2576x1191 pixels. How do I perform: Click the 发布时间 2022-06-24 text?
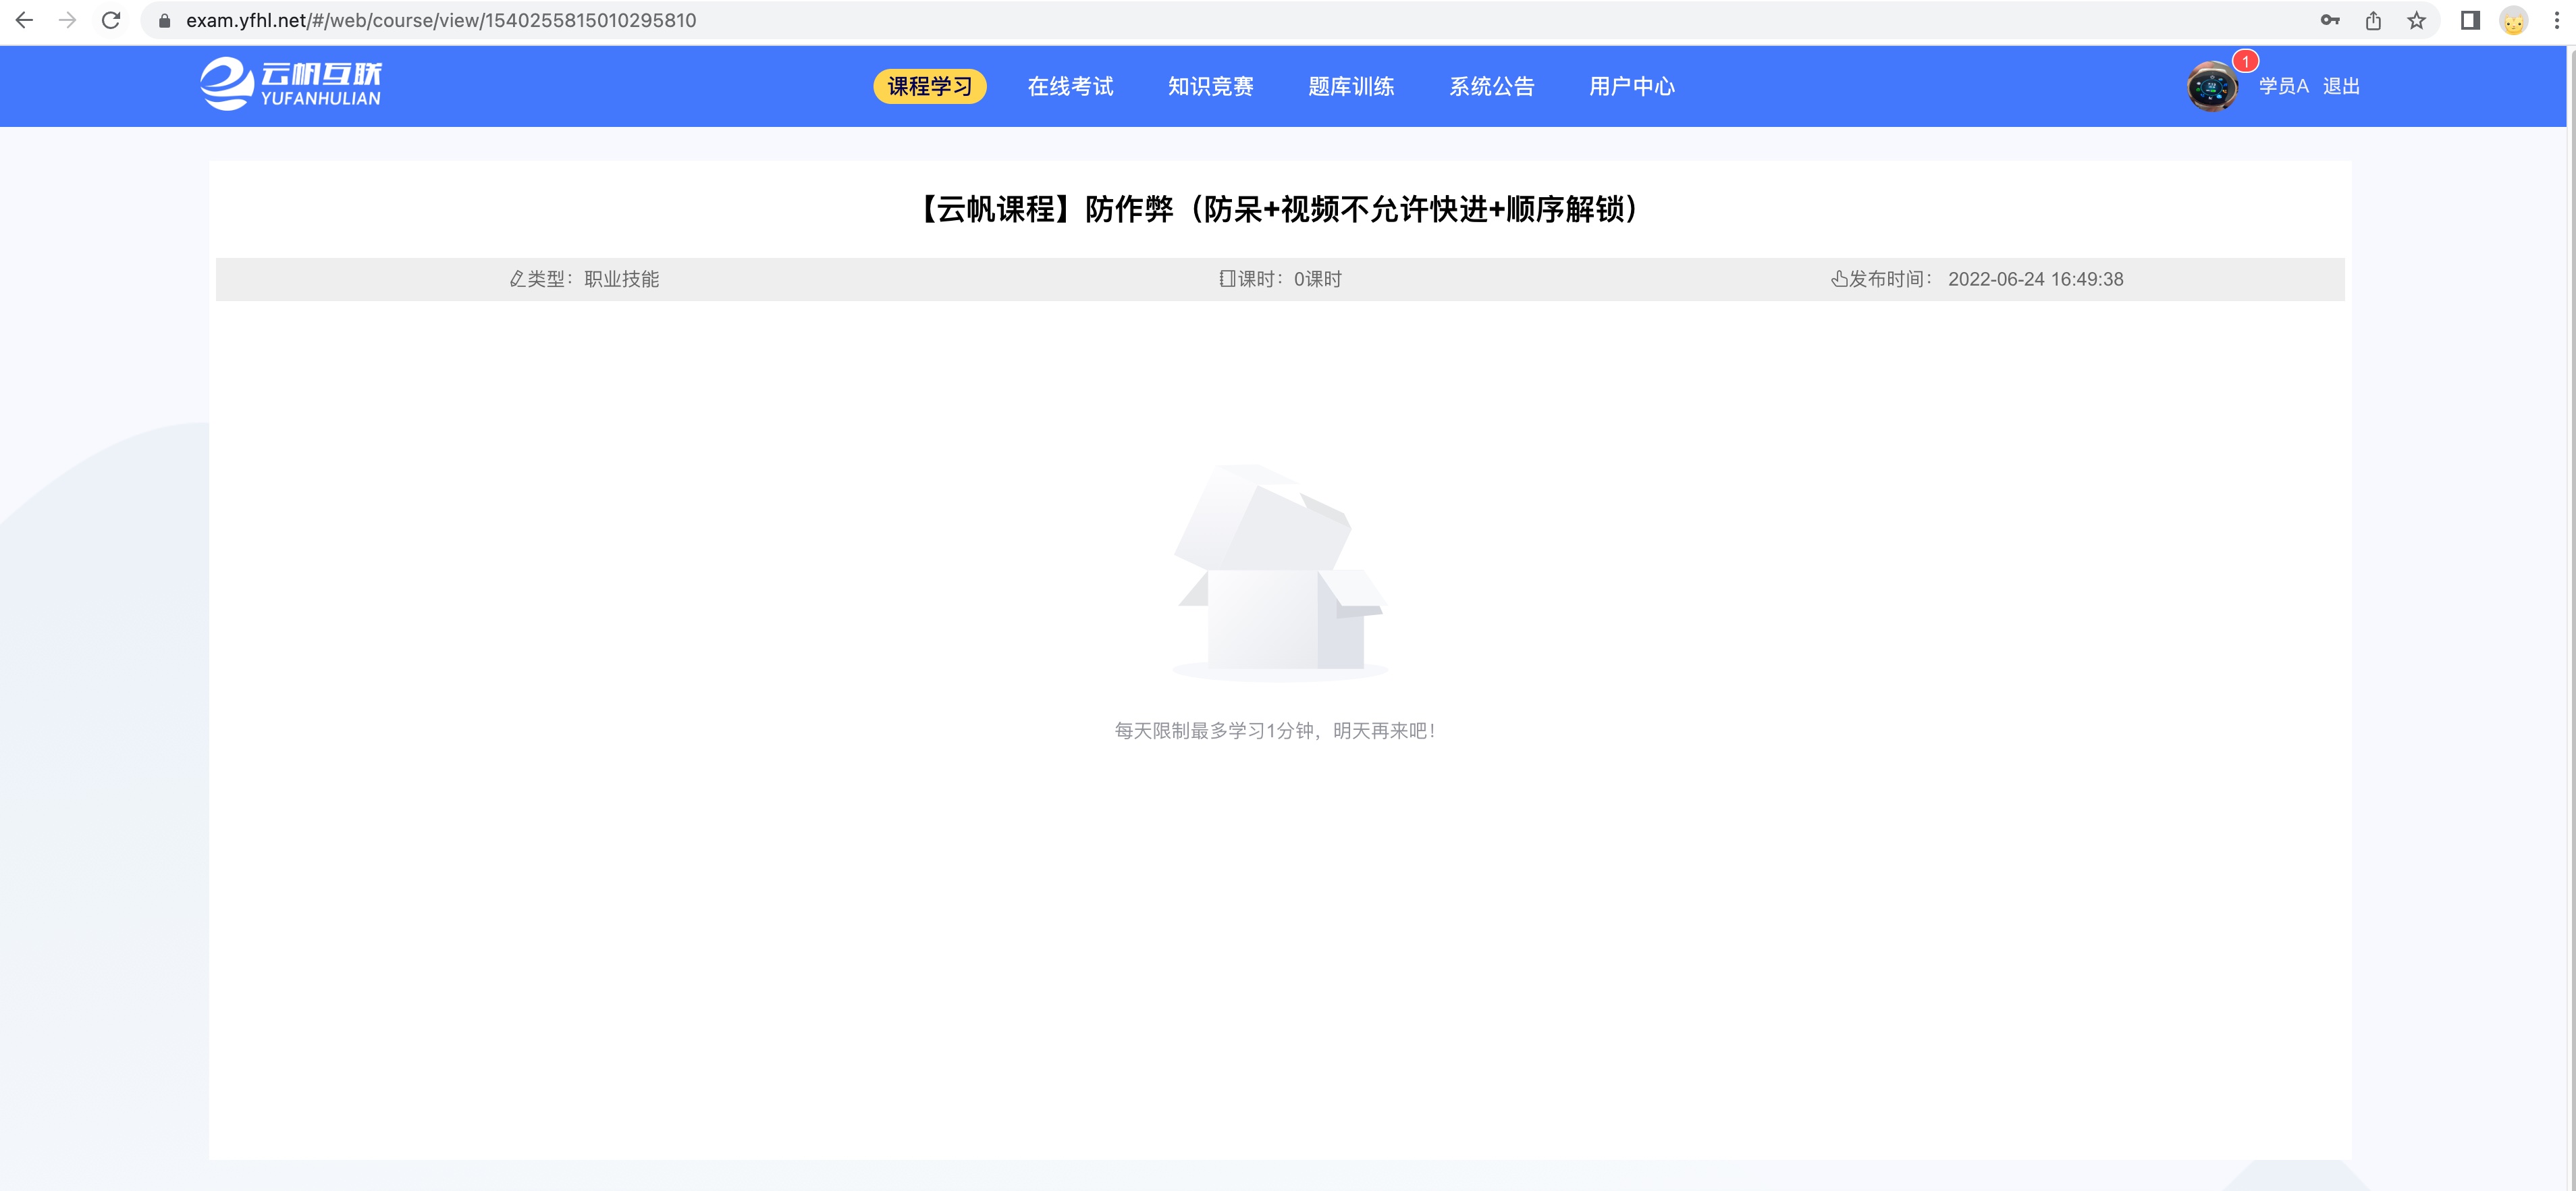[1978, 279]
